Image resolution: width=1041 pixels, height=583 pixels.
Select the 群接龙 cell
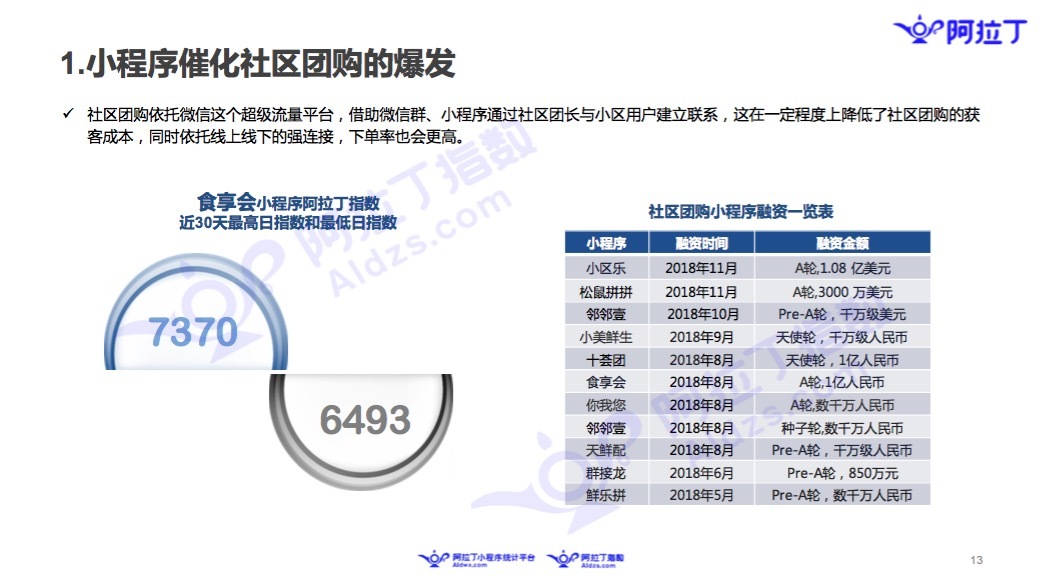point(606,473)
